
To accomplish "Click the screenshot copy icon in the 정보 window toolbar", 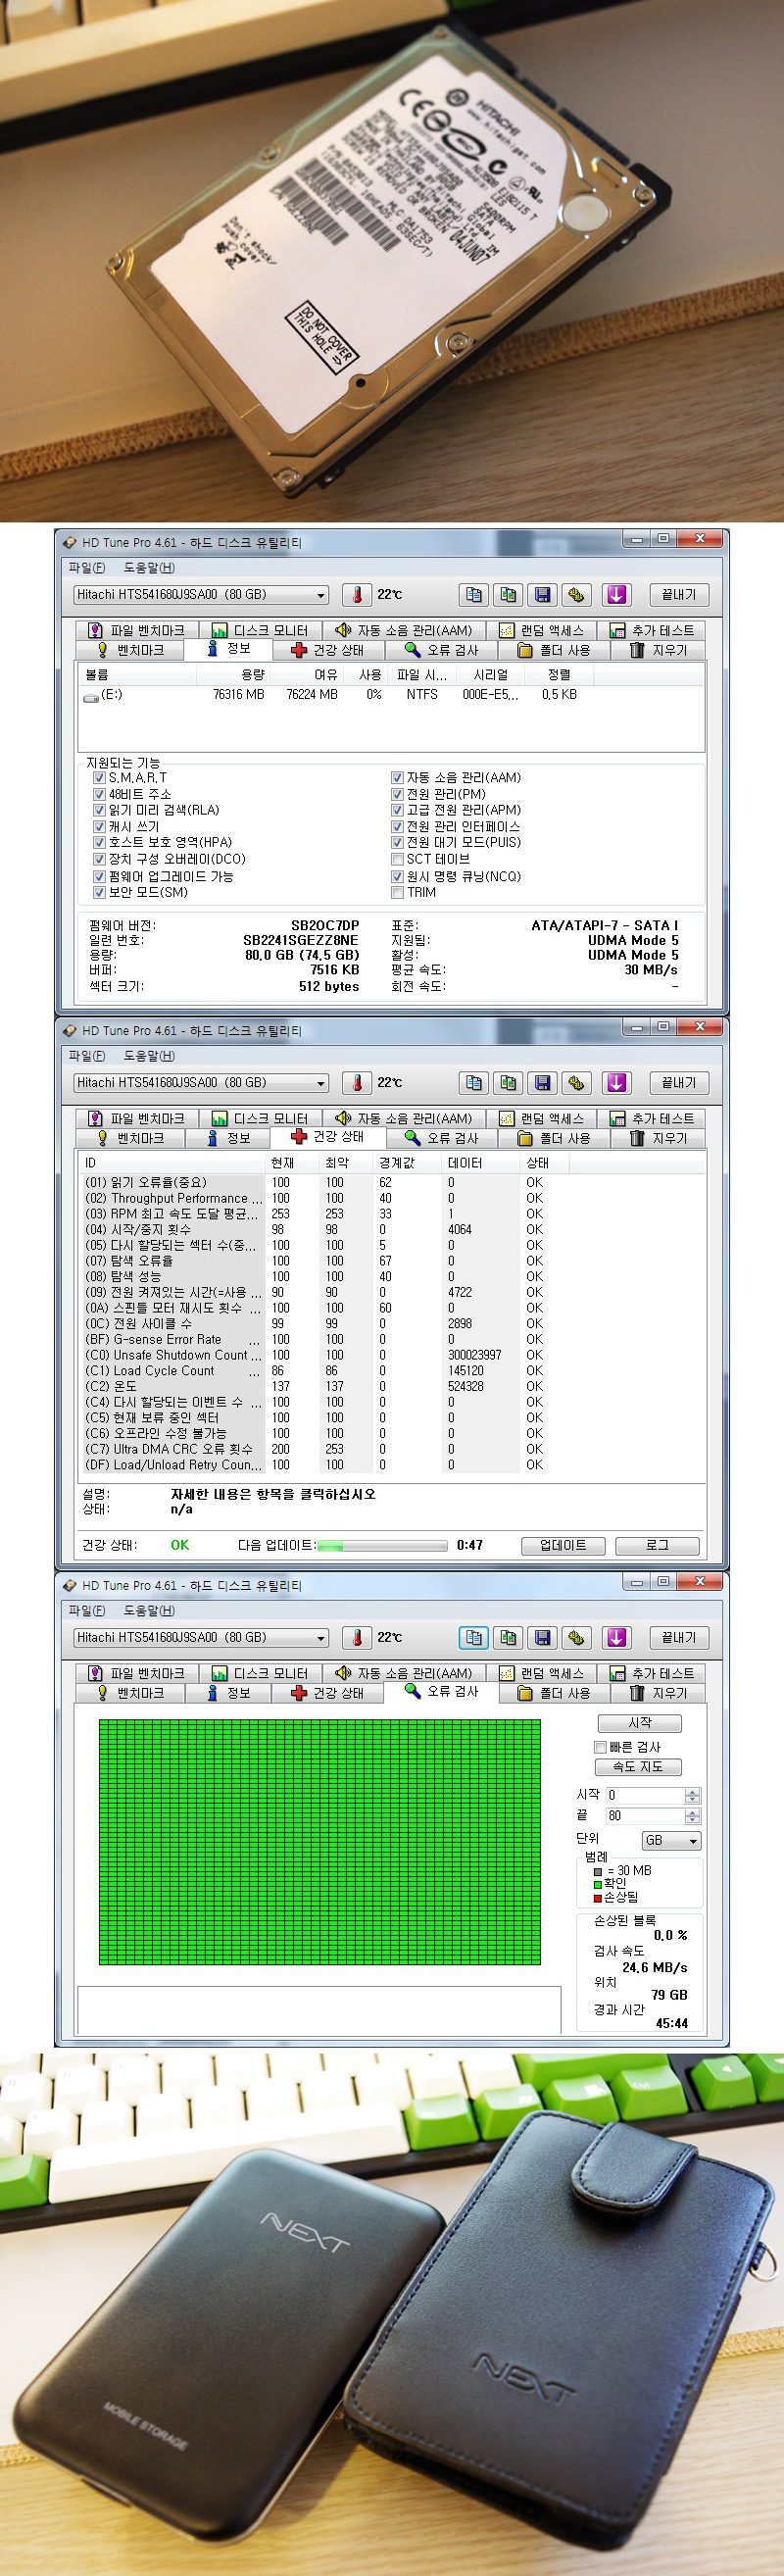I will 508,595.
